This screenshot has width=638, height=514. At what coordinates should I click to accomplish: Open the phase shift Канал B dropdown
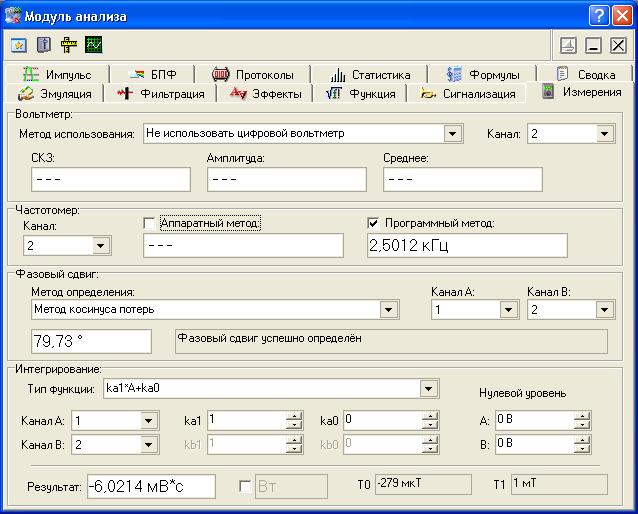[x=604, y=310]
